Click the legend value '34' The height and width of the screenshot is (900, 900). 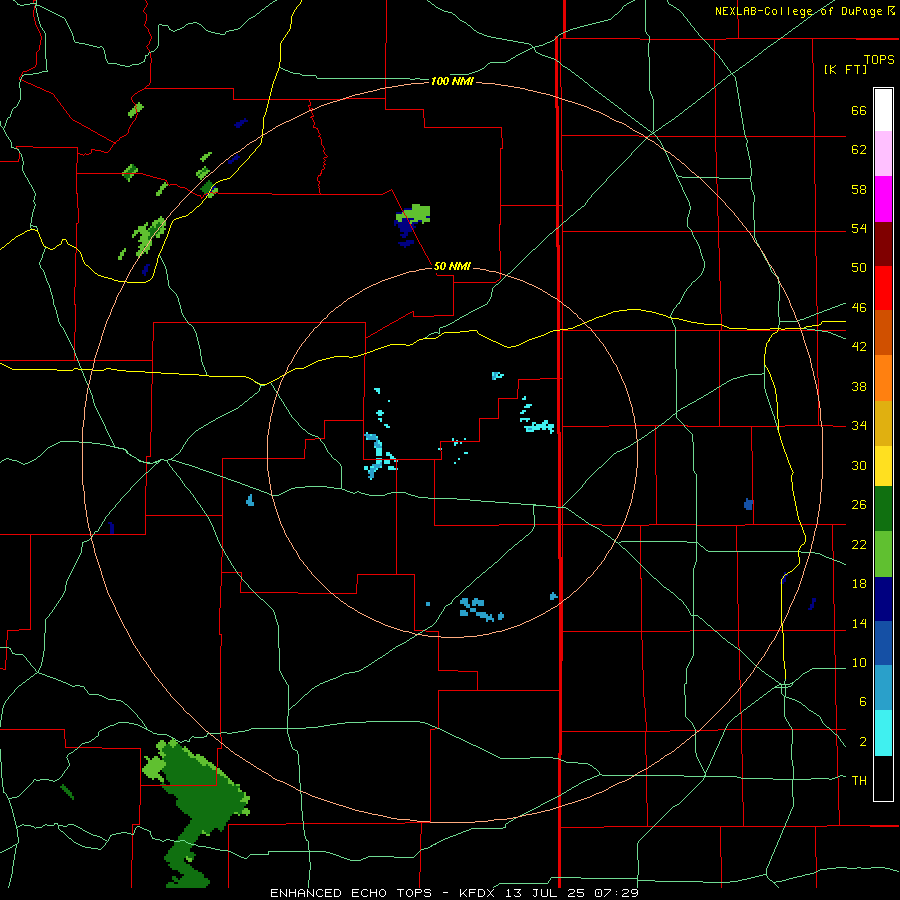click(859, 426)
